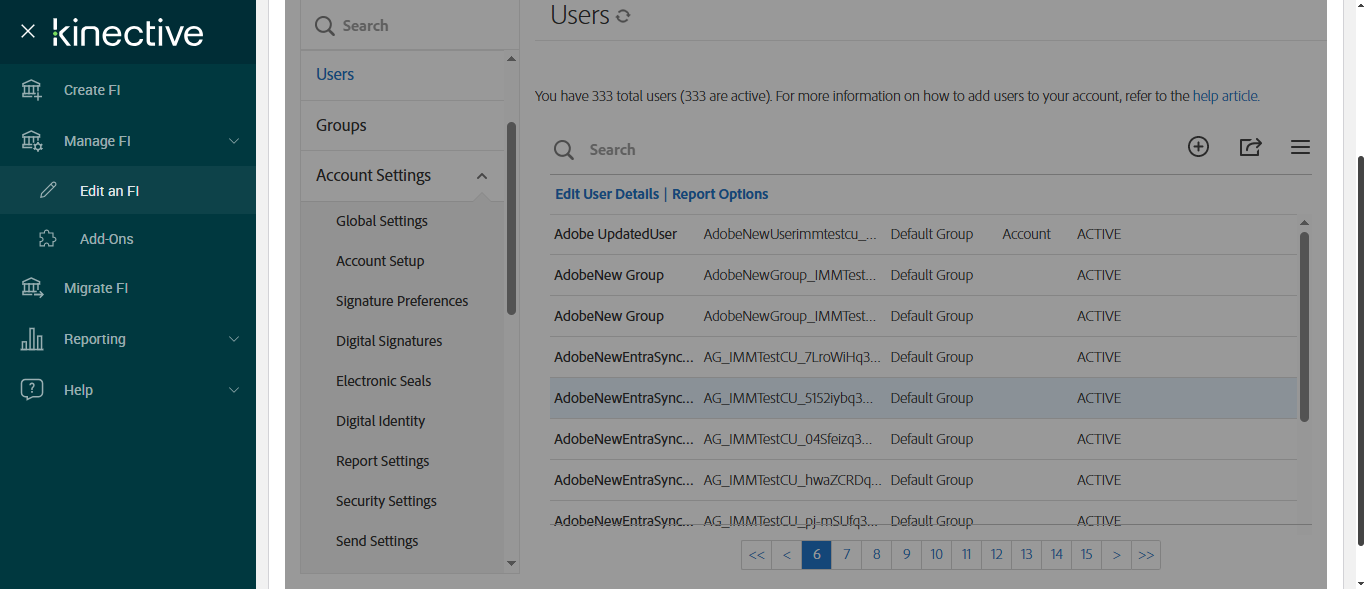This screenshot has width=1366, height=589.
Task: Click the Create FI bank icon
Action: point(32,90)
